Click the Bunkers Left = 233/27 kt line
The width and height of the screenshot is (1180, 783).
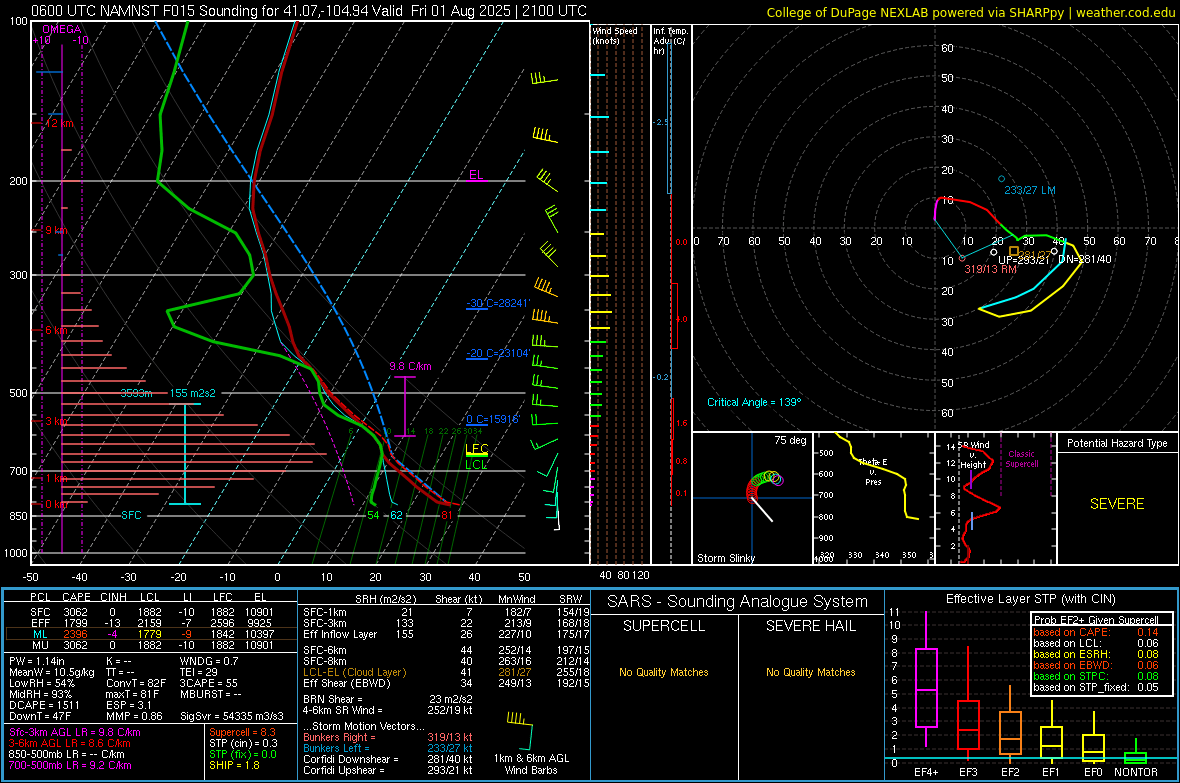[388, 748]
